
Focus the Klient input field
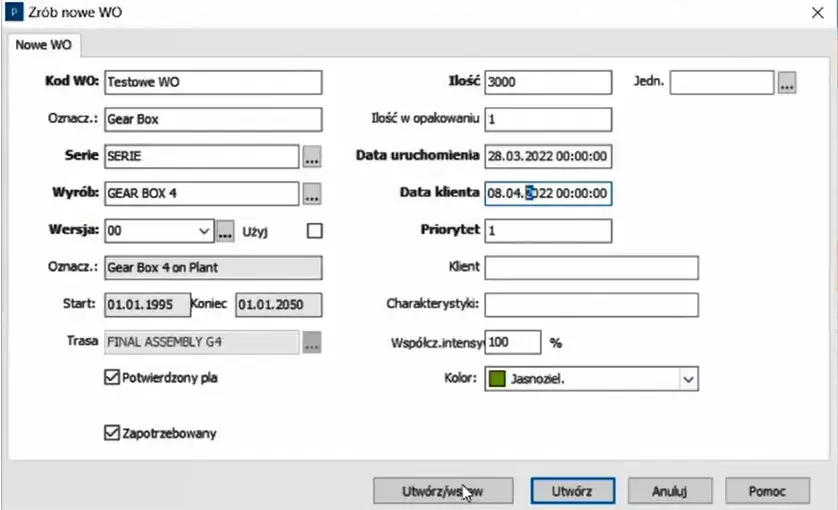click(591, 268)
